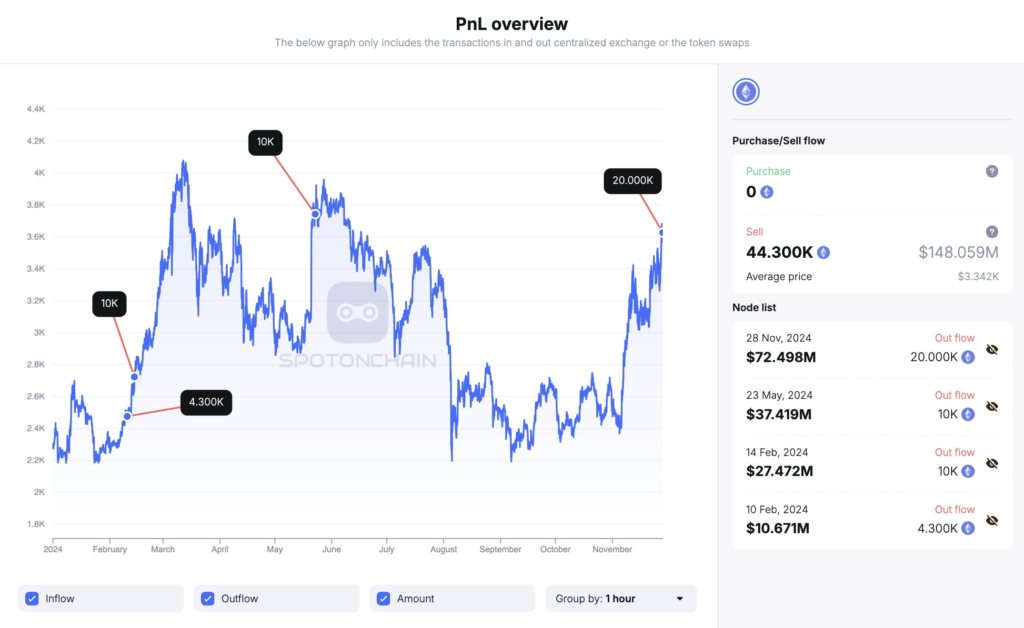Click the Ethereum icon in 10 Feb node

tap(967, 528)
